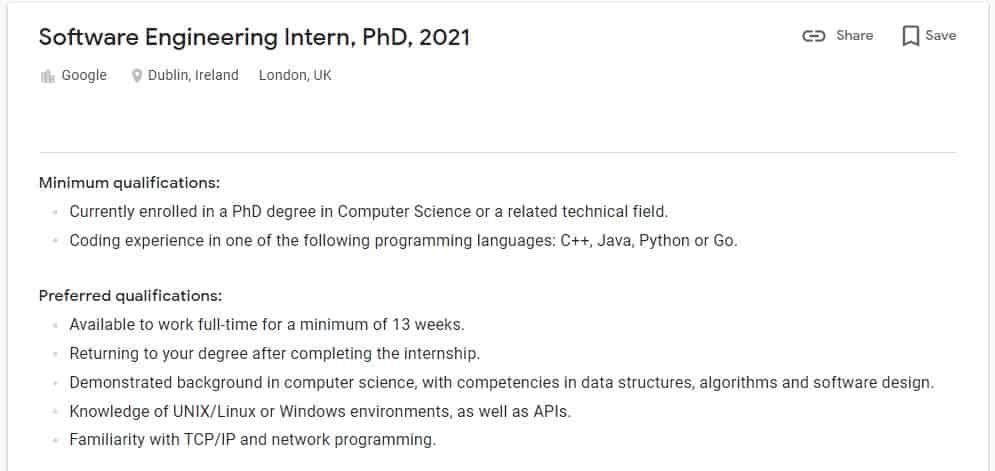The width and height of the screenshot is (995, 471).
Task: Click the Save bookmark icon
Action: tap(911, 36)
